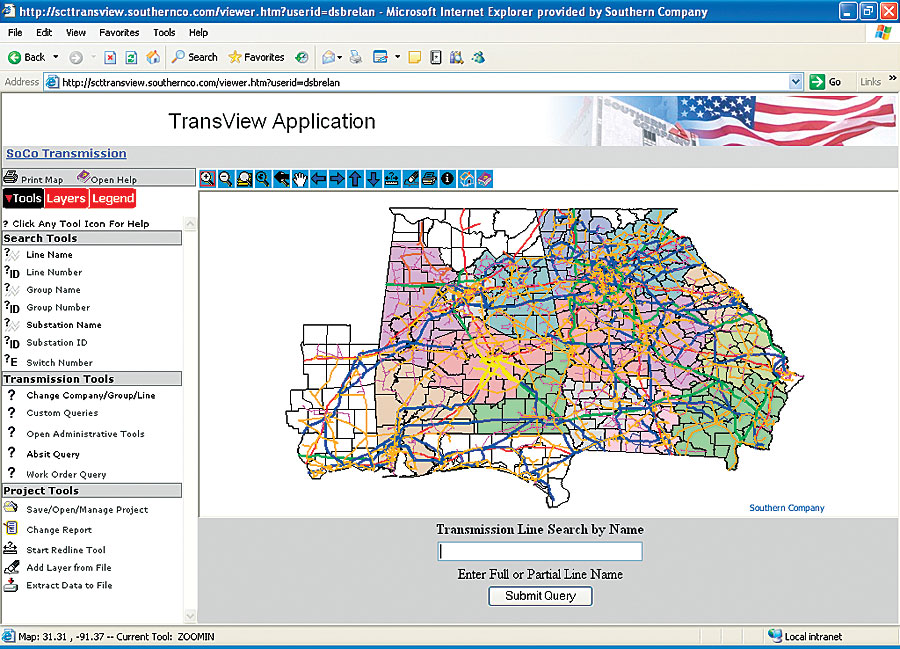Click the transmission line name input field

coord(540,551)
